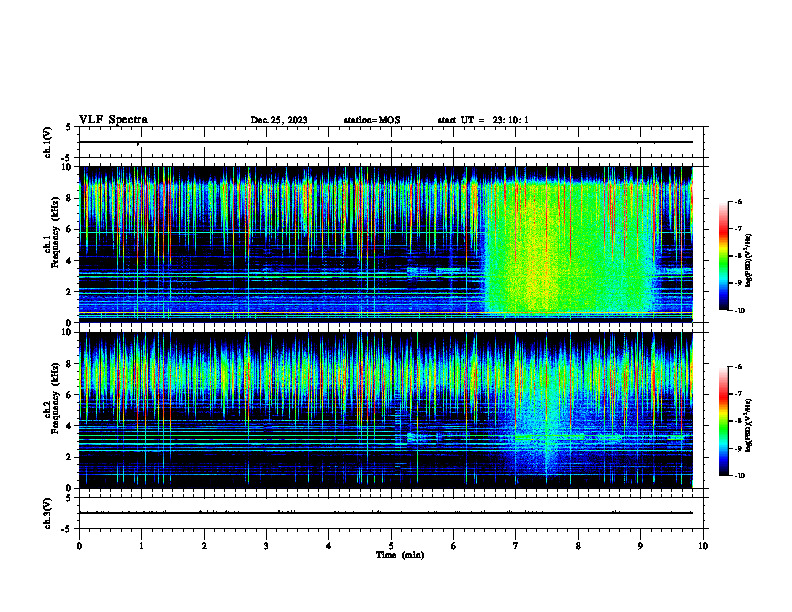Click the "ch.3(V)" vertical axis label
Image resolution: width=792 pixels, height=612 pixels.
point(48,513)
